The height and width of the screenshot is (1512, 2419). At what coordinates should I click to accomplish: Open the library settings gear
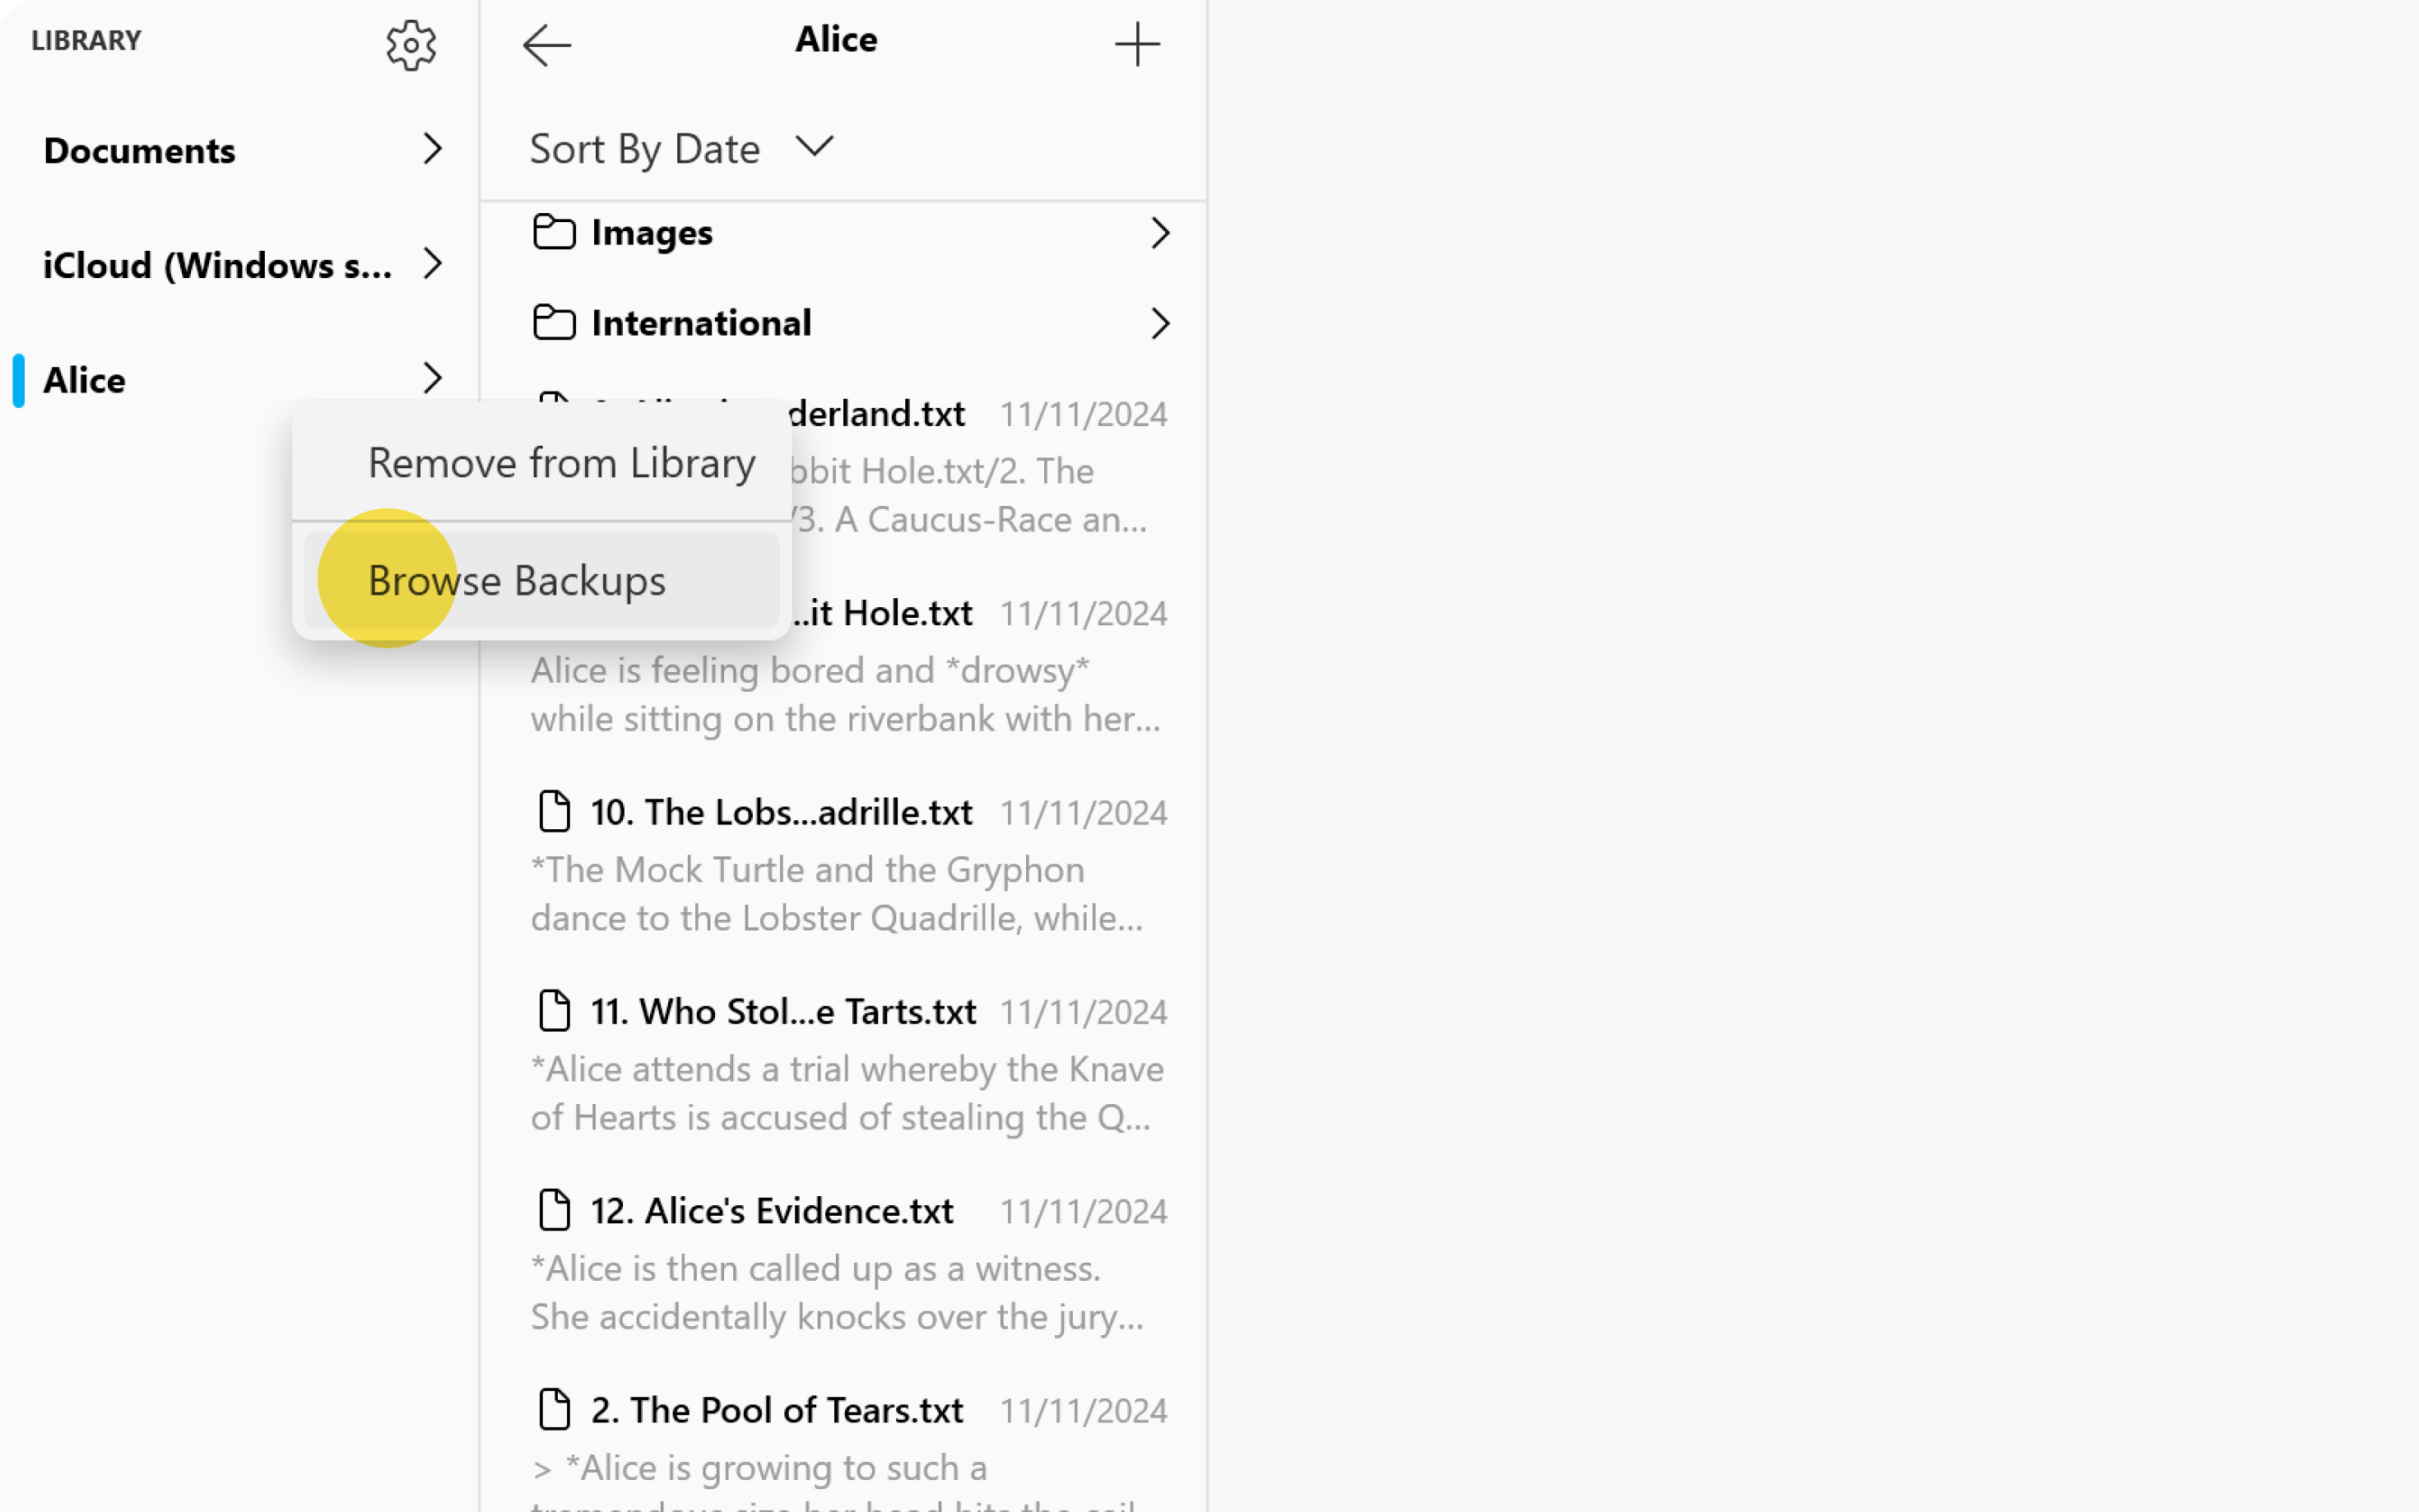point(410,44)
